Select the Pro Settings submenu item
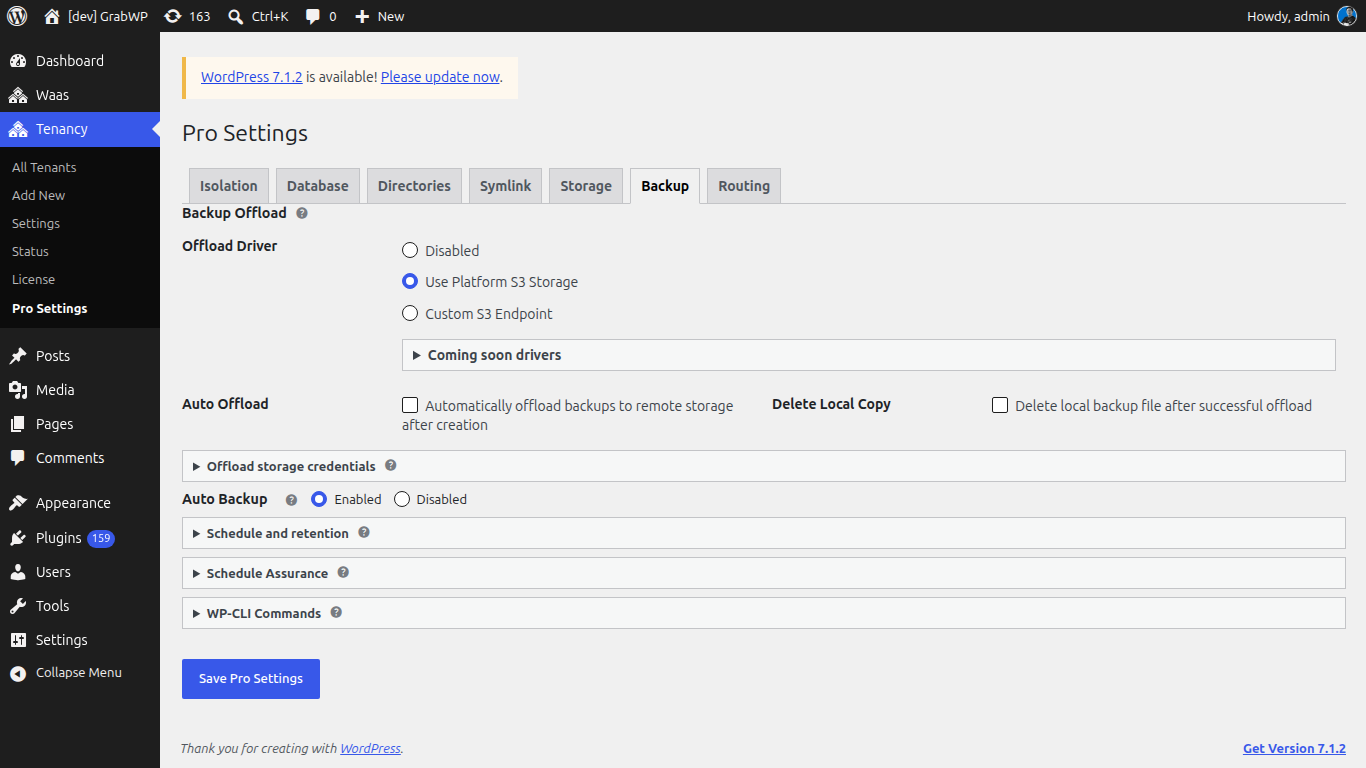The image size is (1366, 768). coord(50,308)
